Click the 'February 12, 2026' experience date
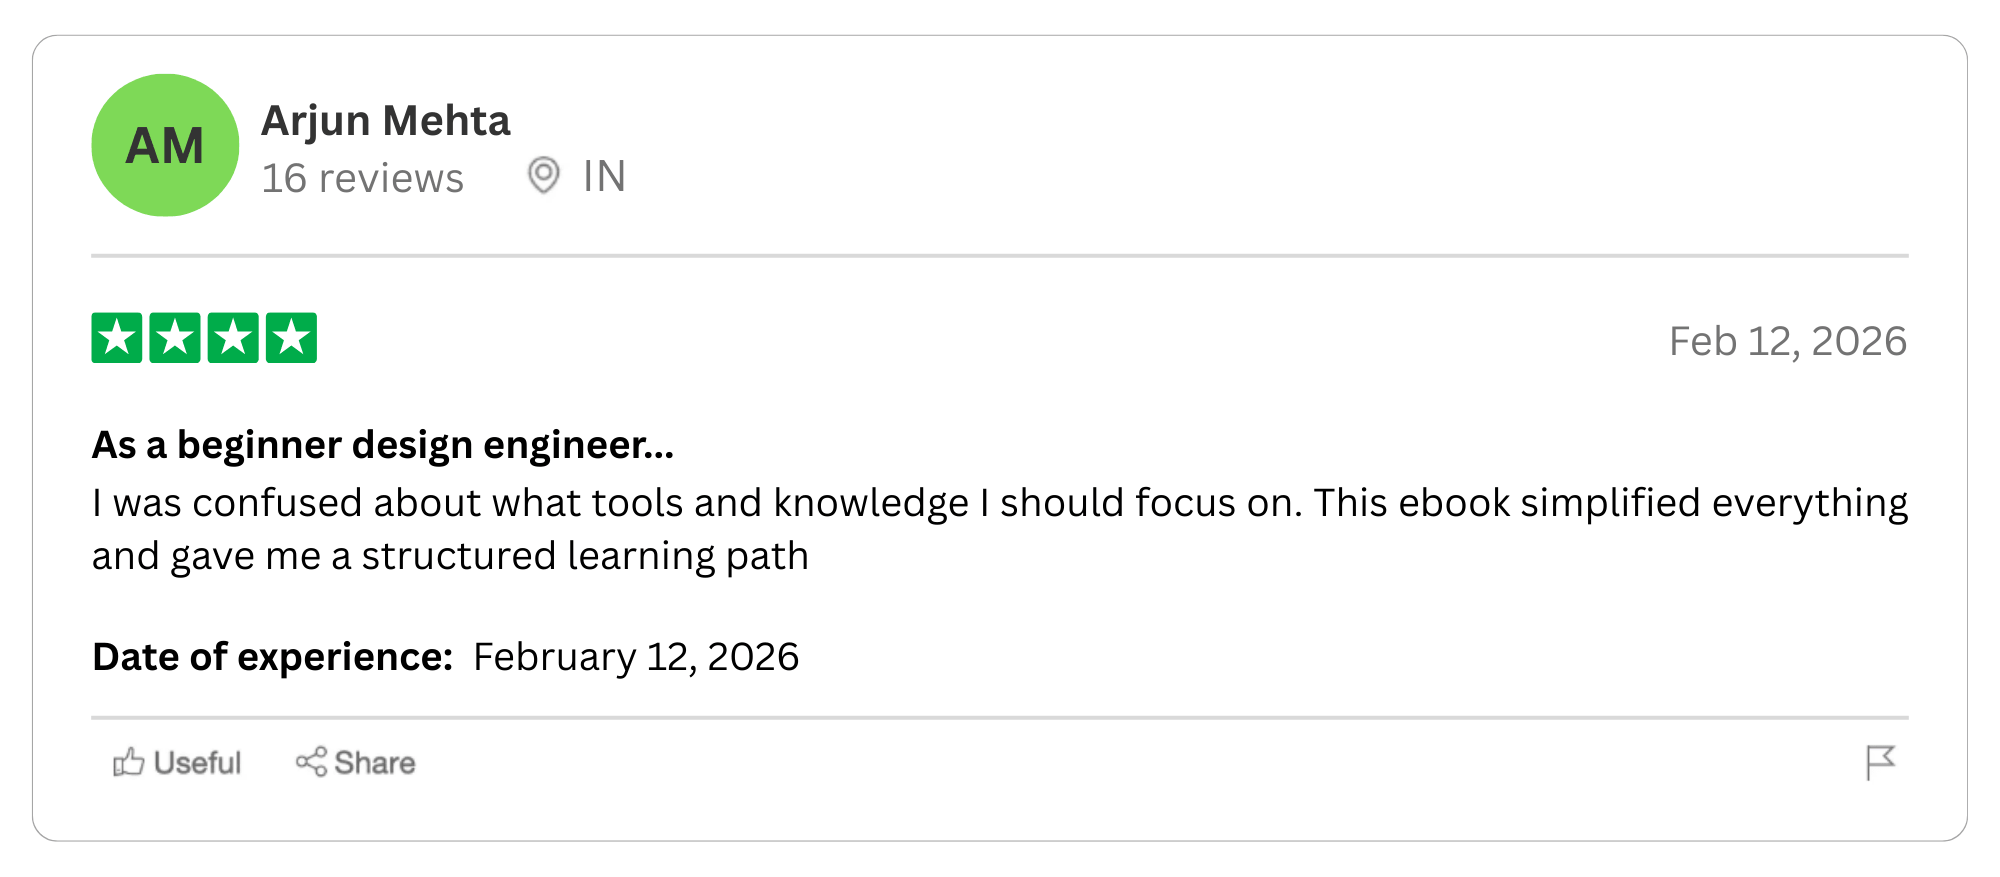 636,657
